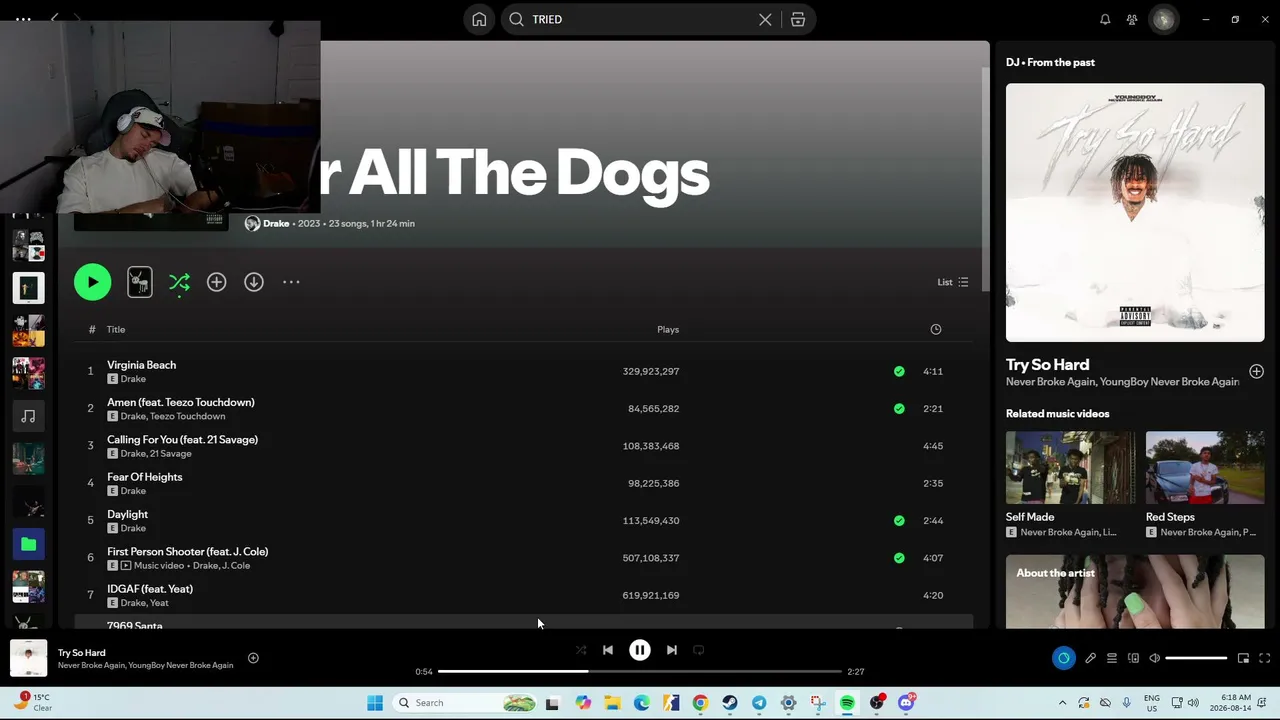This screenshot has width=1280, height=720.
Task: Toggle saved checkmark for Virginia Beach
Action: (899, 371)
